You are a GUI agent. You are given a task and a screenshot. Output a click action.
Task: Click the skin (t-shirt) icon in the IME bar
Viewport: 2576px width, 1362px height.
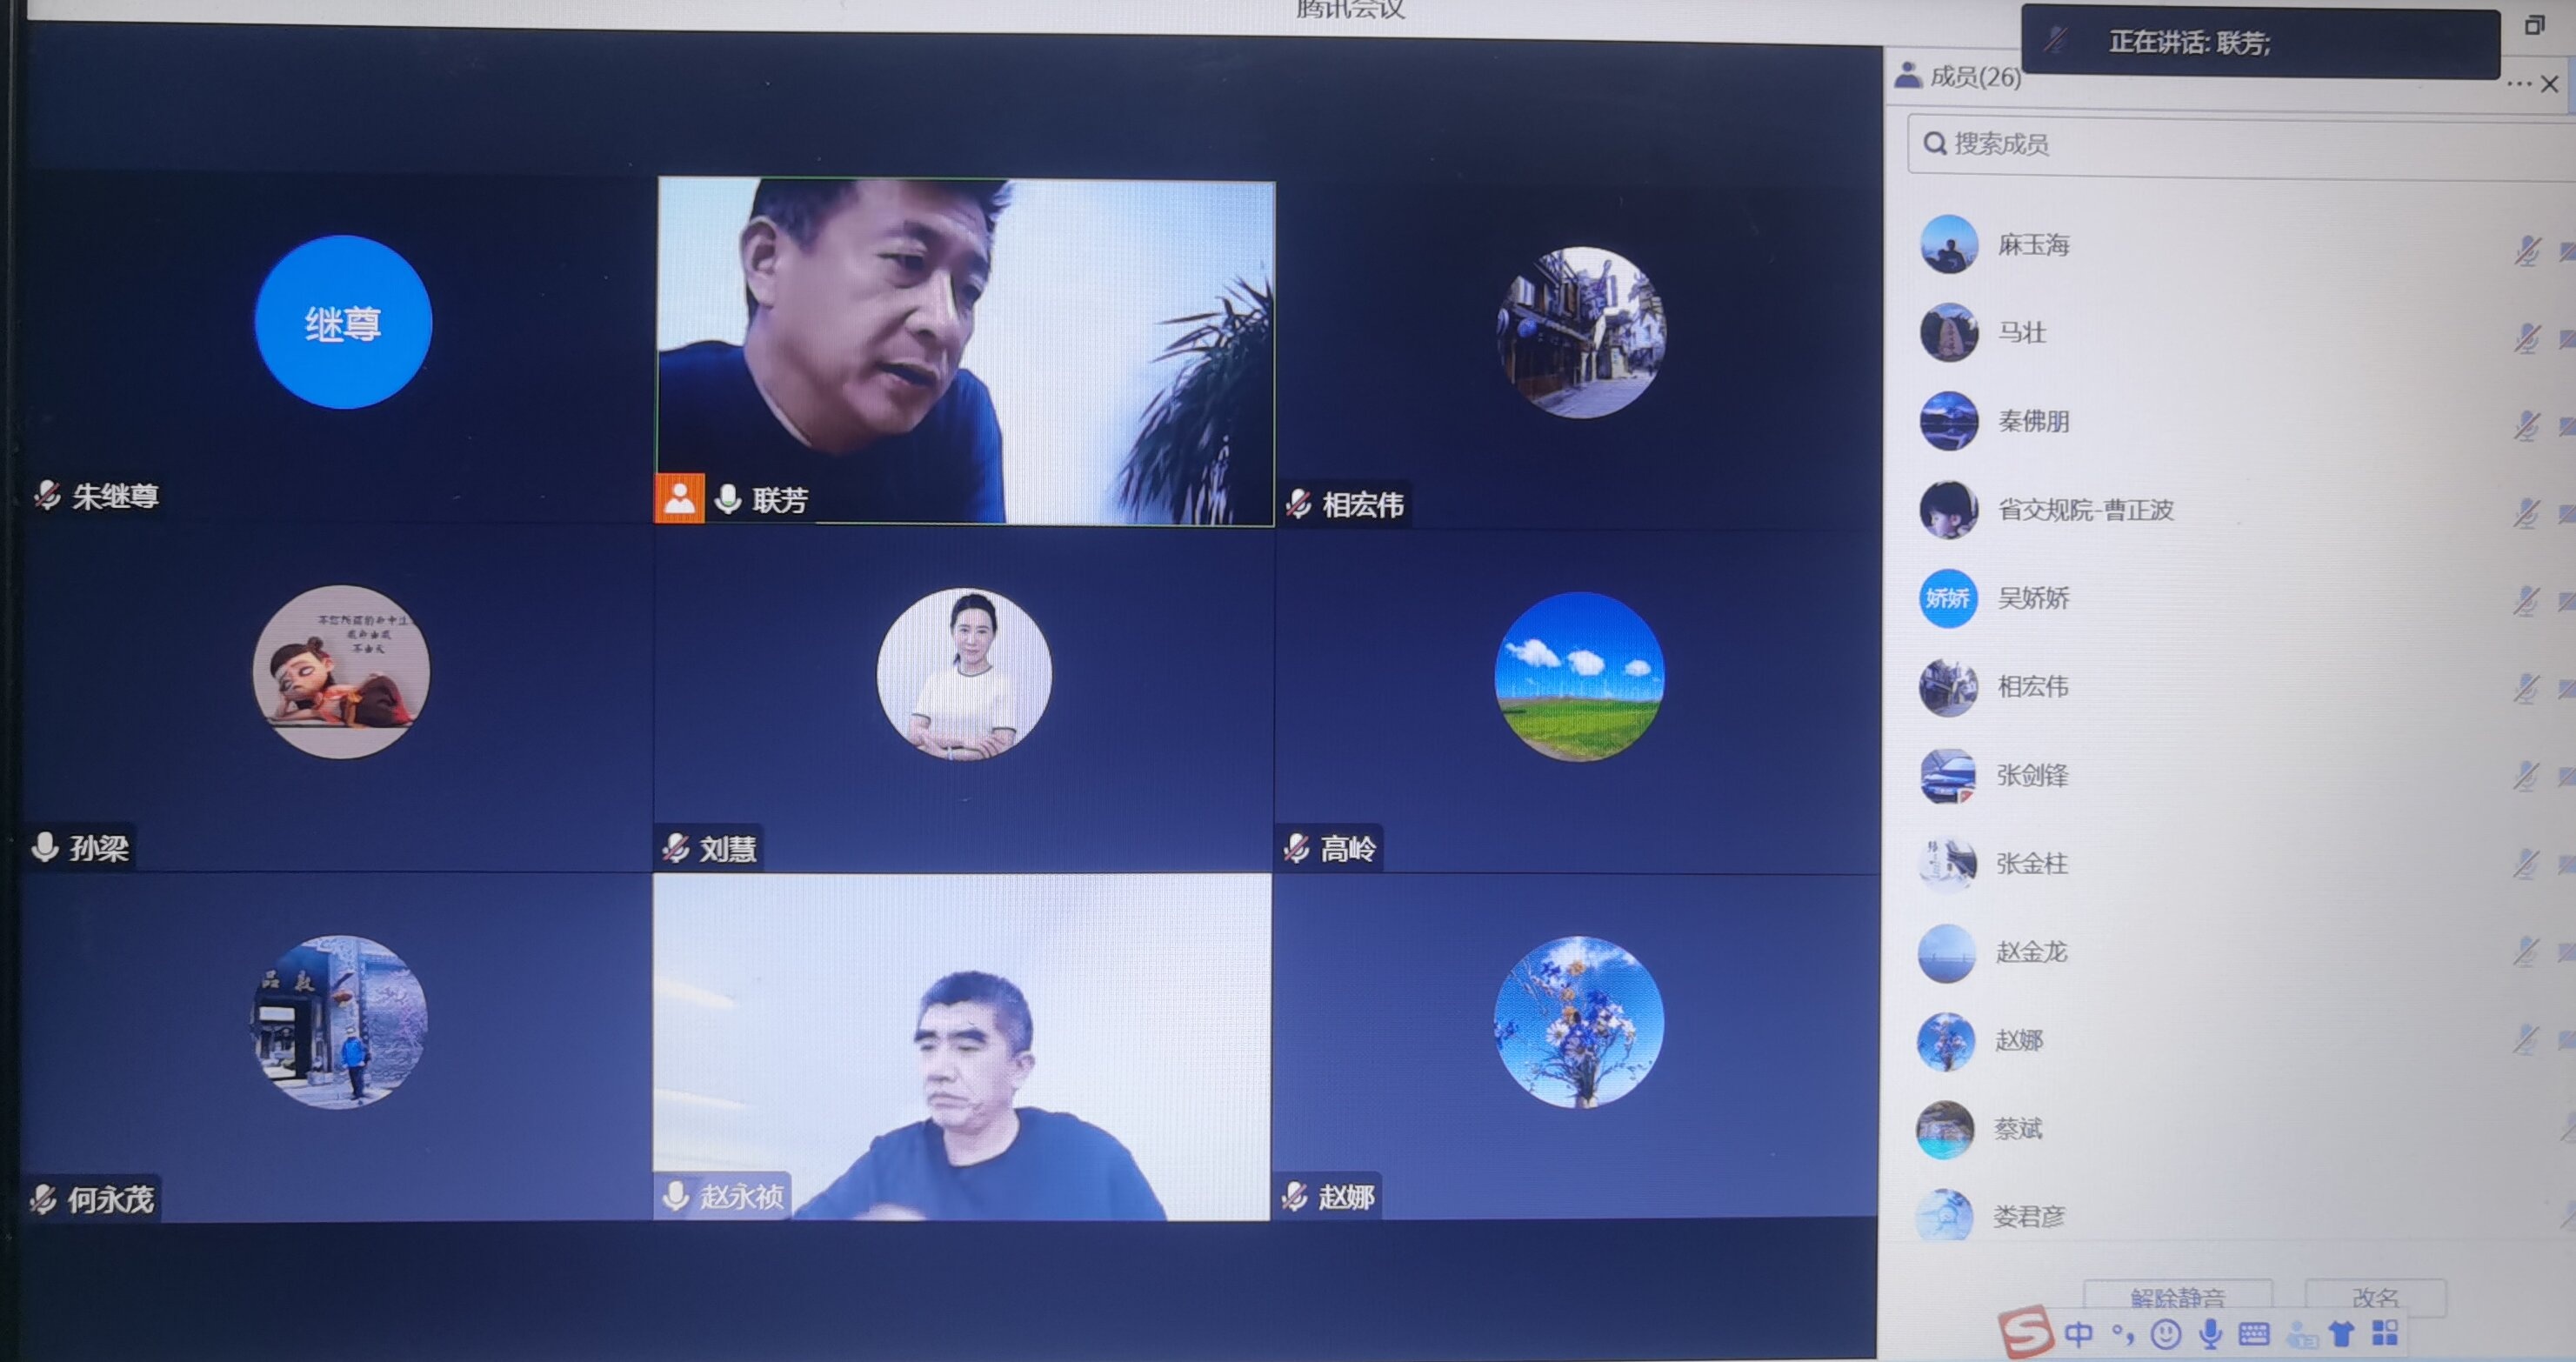tap(2341, 1333)
